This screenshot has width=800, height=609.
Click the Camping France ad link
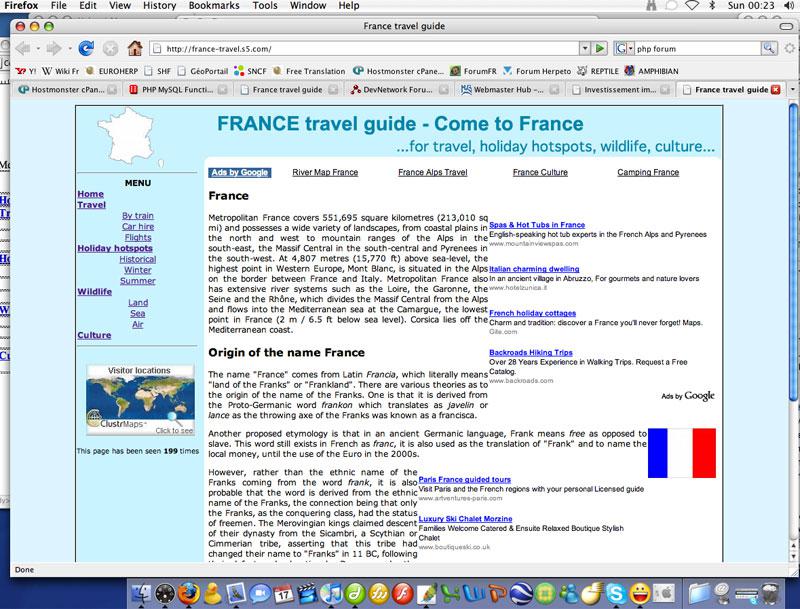(x=648, y=172)
